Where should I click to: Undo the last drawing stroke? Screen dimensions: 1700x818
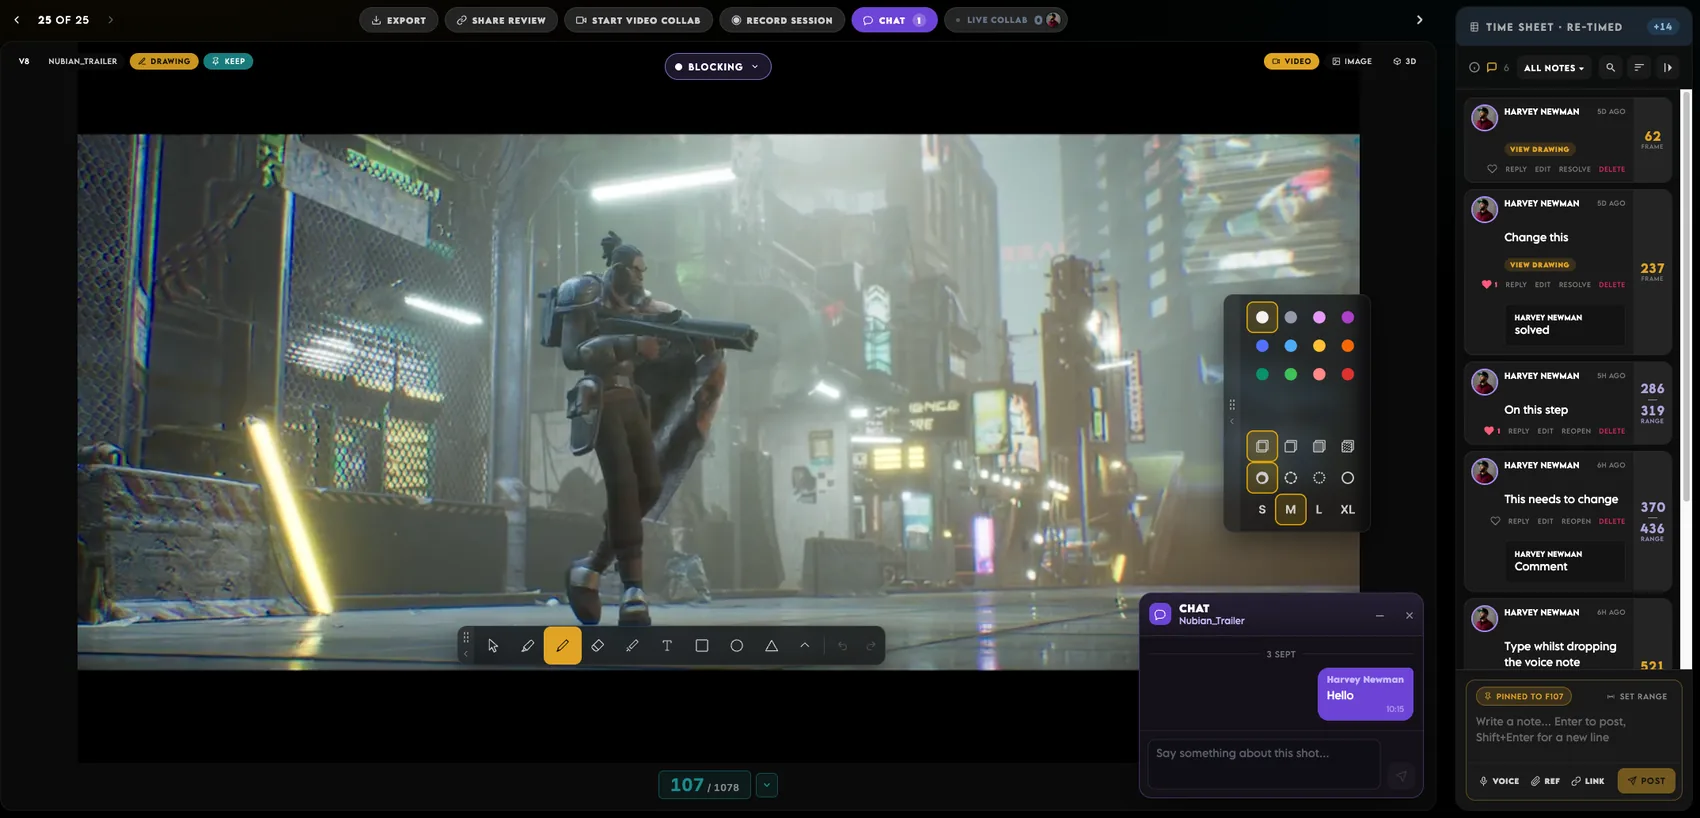pyautogui.click(x=842, y=646)
